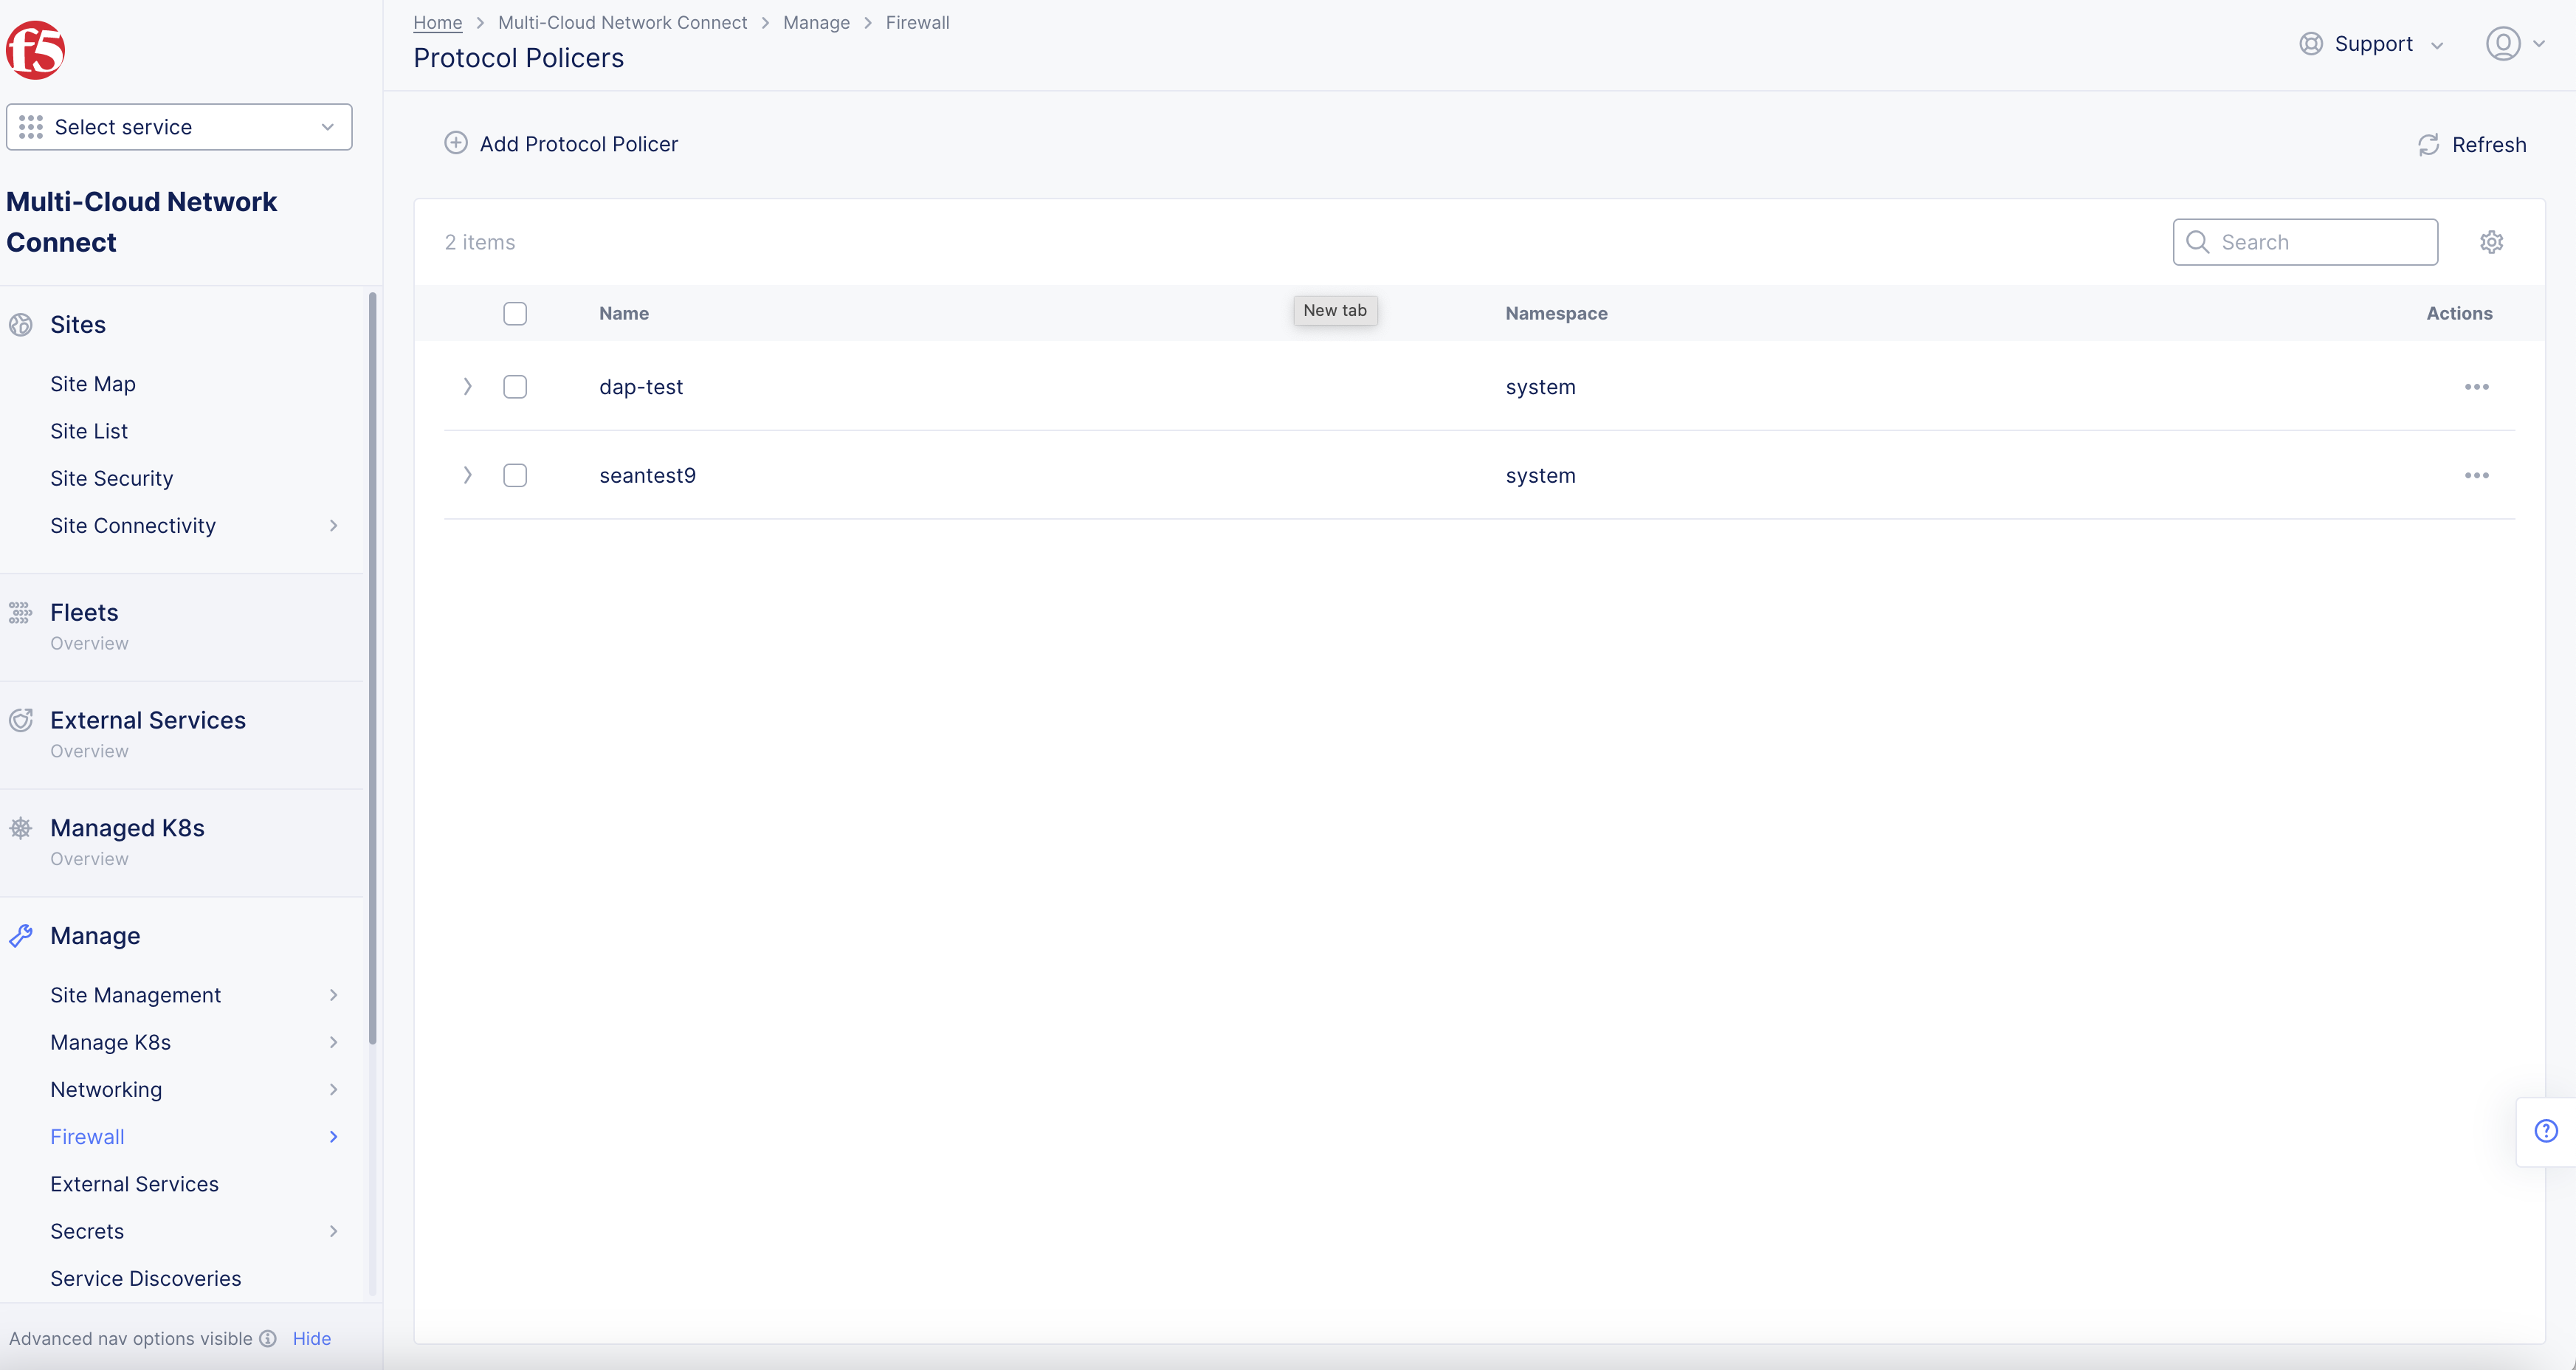
Task: Select the Managed K8s wheel icon
Action: click(x=21, y=827)
